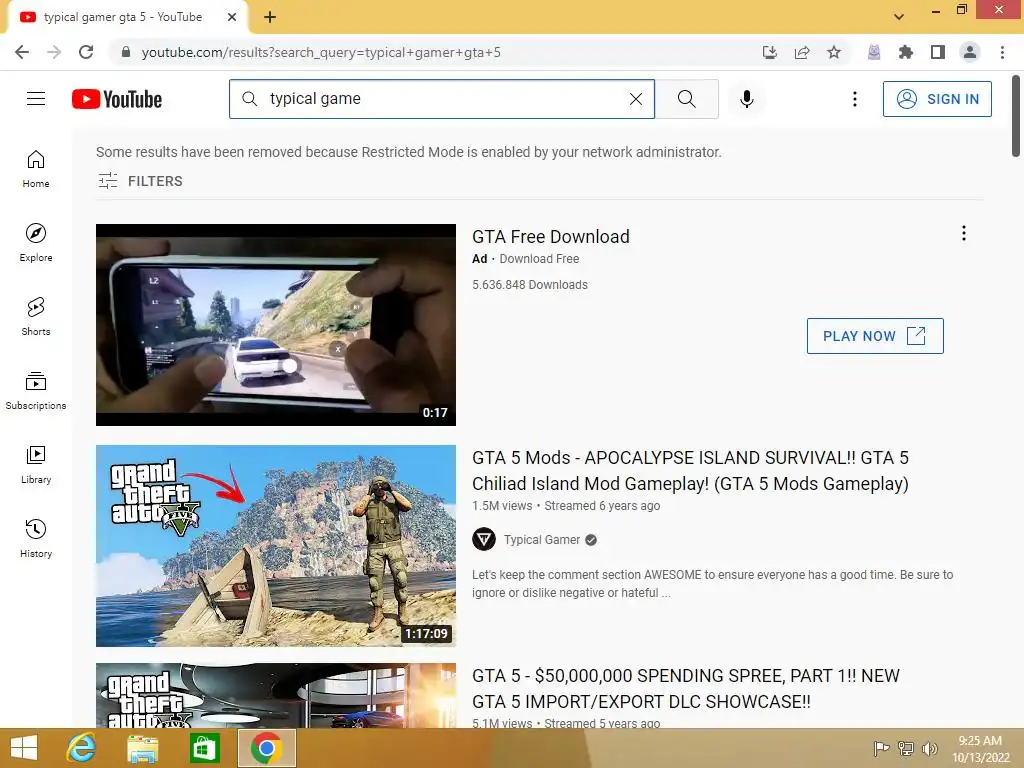The image size is (1024, 768).
Task: Open File Explorer from the taskbar
Action: [x=142, y=748]
